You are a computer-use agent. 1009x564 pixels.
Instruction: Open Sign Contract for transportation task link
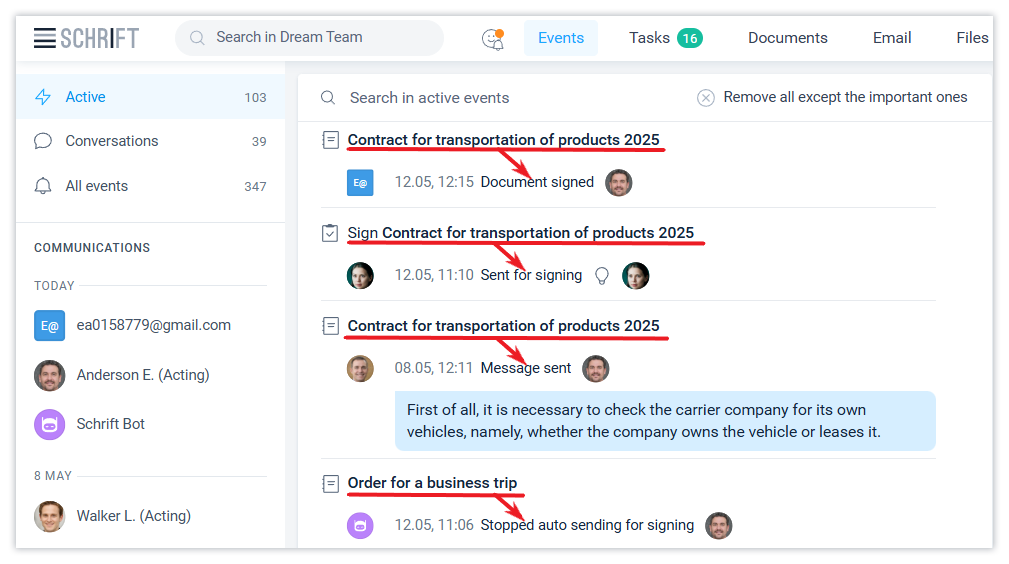click(520, 233)
